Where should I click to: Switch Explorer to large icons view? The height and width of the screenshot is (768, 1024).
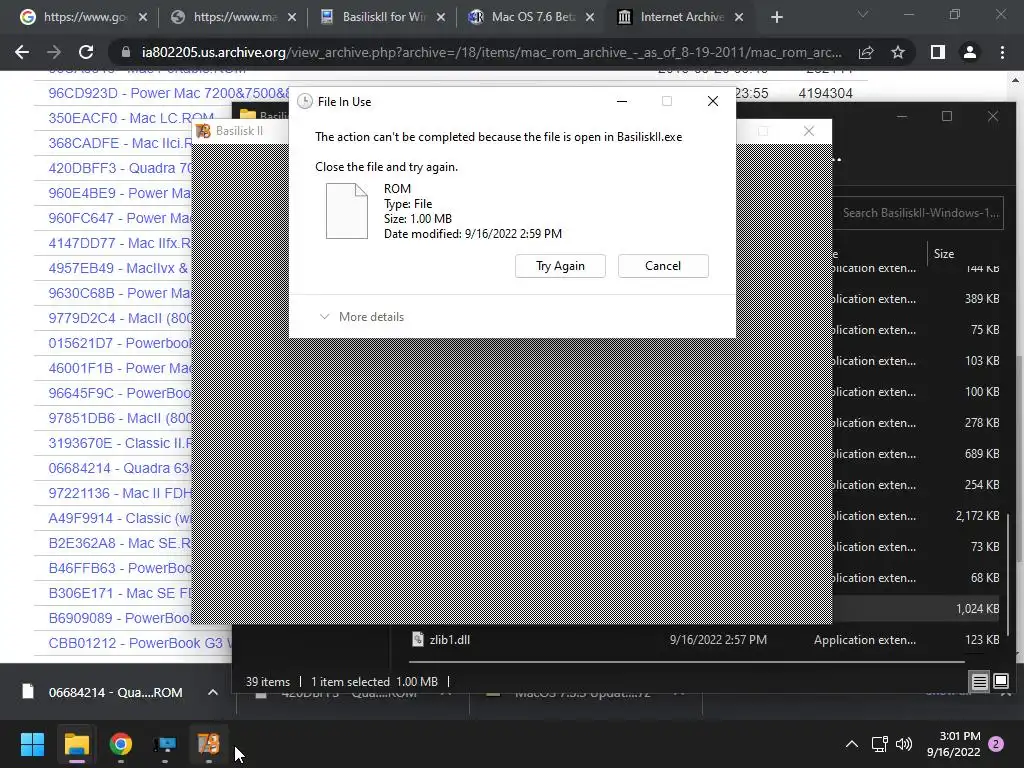1000,682
